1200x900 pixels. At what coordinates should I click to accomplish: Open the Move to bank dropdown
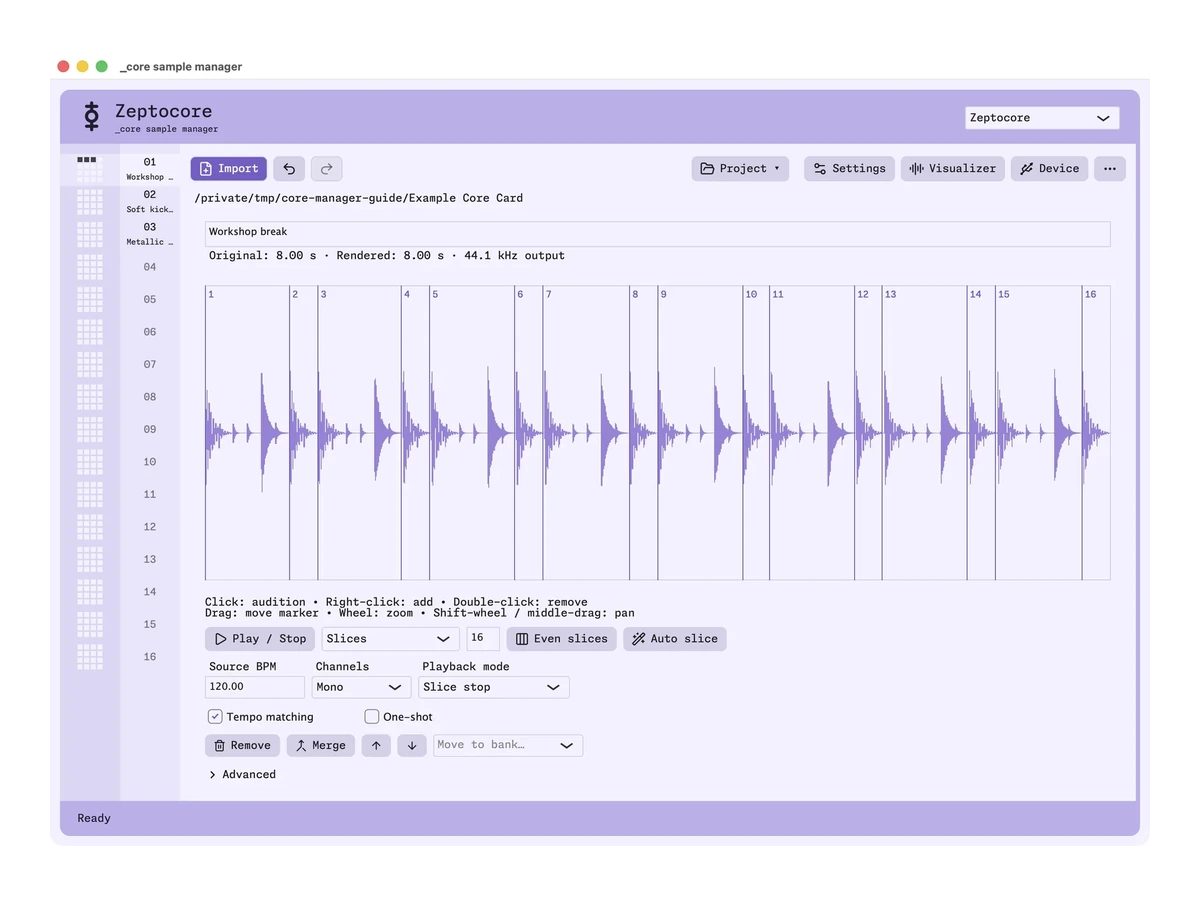(508, 746)
